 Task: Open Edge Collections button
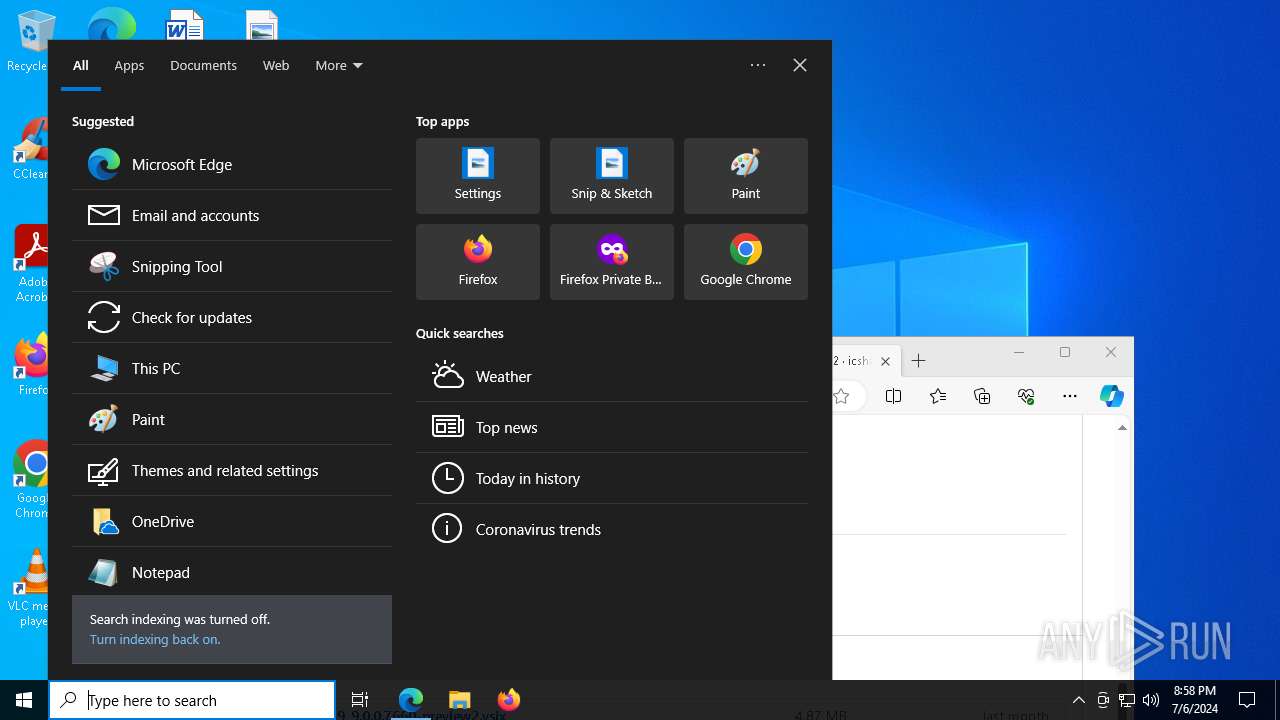tap(982, 396)
